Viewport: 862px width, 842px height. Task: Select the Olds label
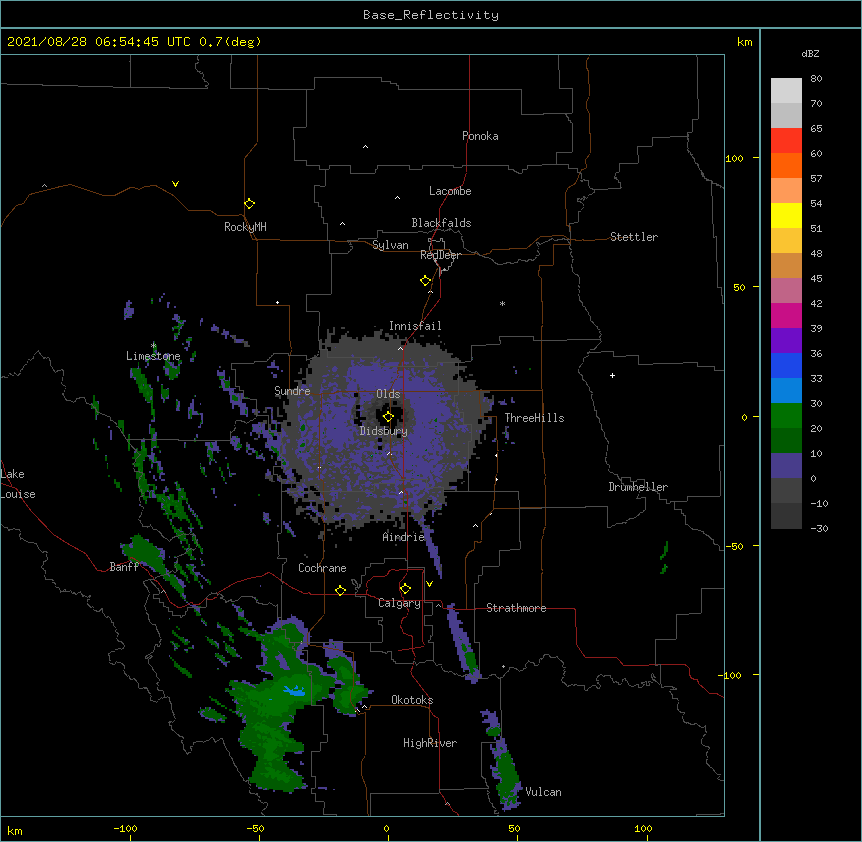(388, 394)
